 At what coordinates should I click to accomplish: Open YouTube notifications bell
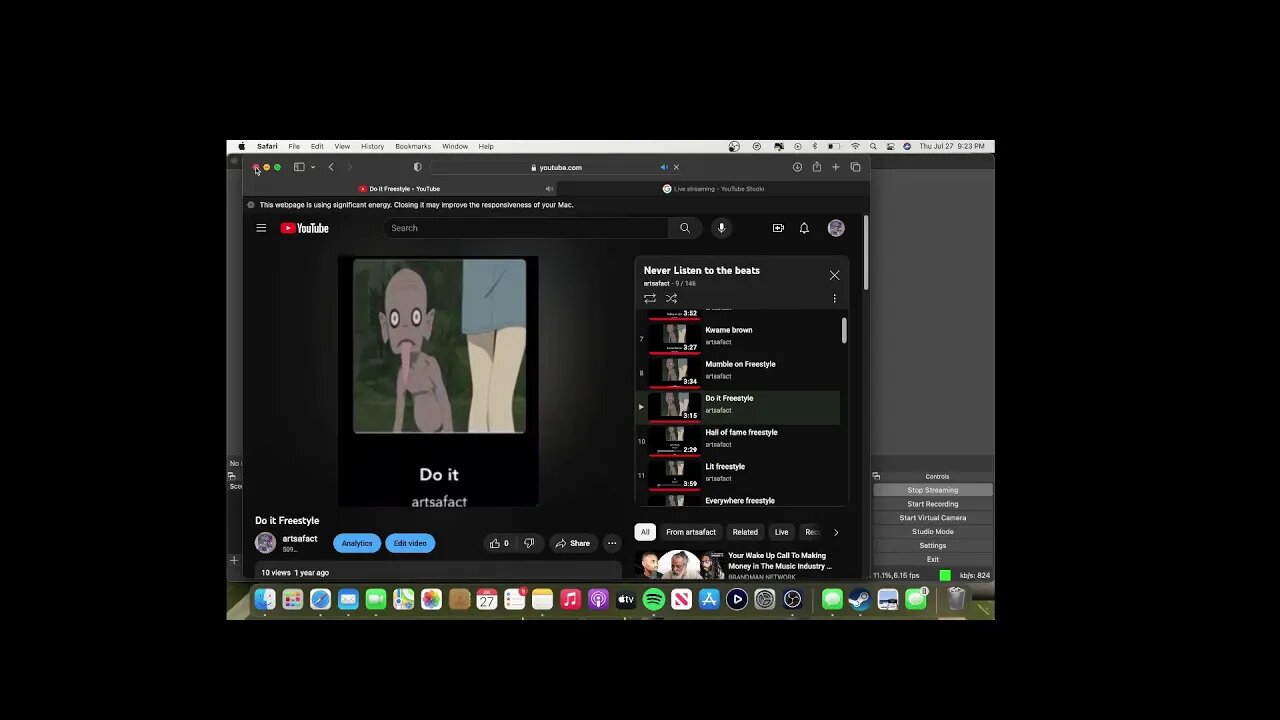[x=804, y=228]
